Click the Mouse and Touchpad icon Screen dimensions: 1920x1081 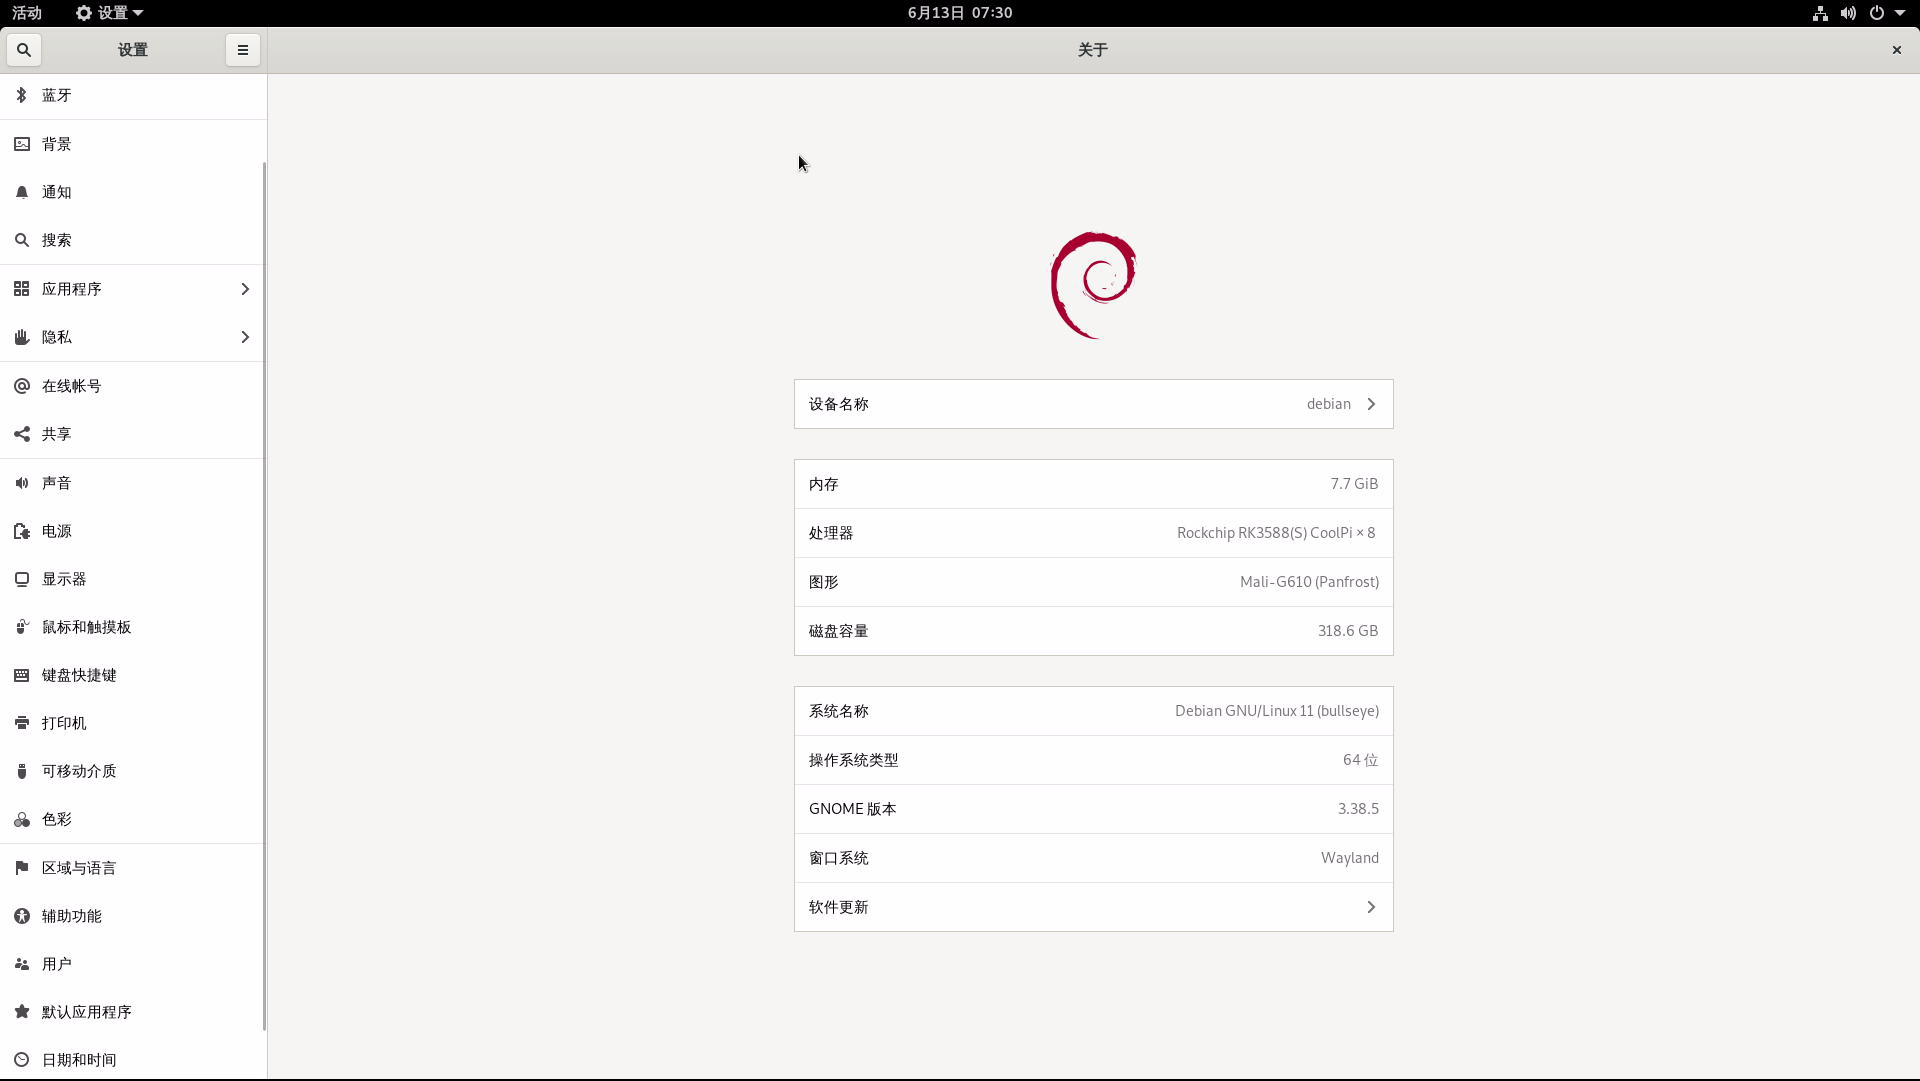[x=22, y=627]
